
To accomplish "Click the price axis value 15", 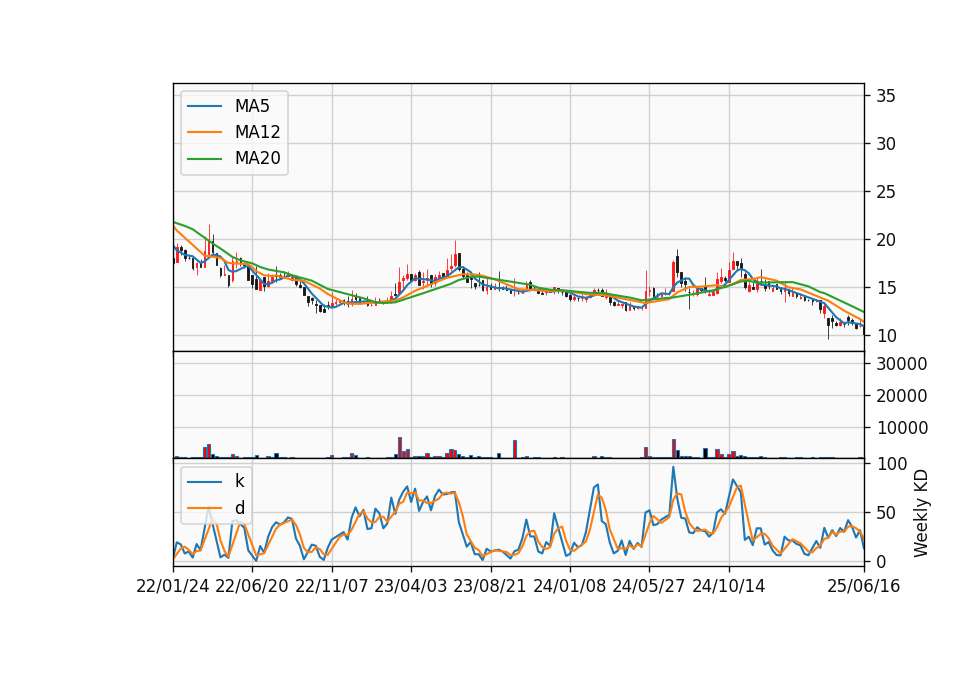I will point(885,288).
